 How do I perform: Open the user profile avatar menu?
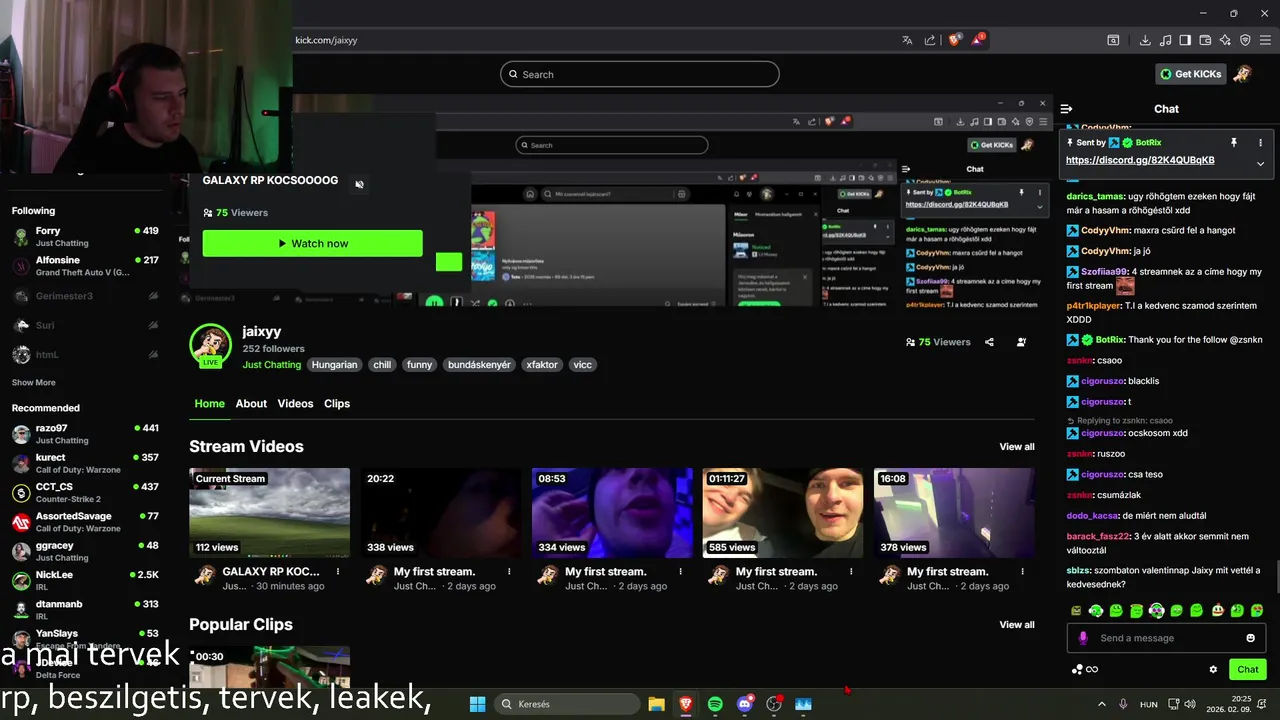[x=1243, y=74]
